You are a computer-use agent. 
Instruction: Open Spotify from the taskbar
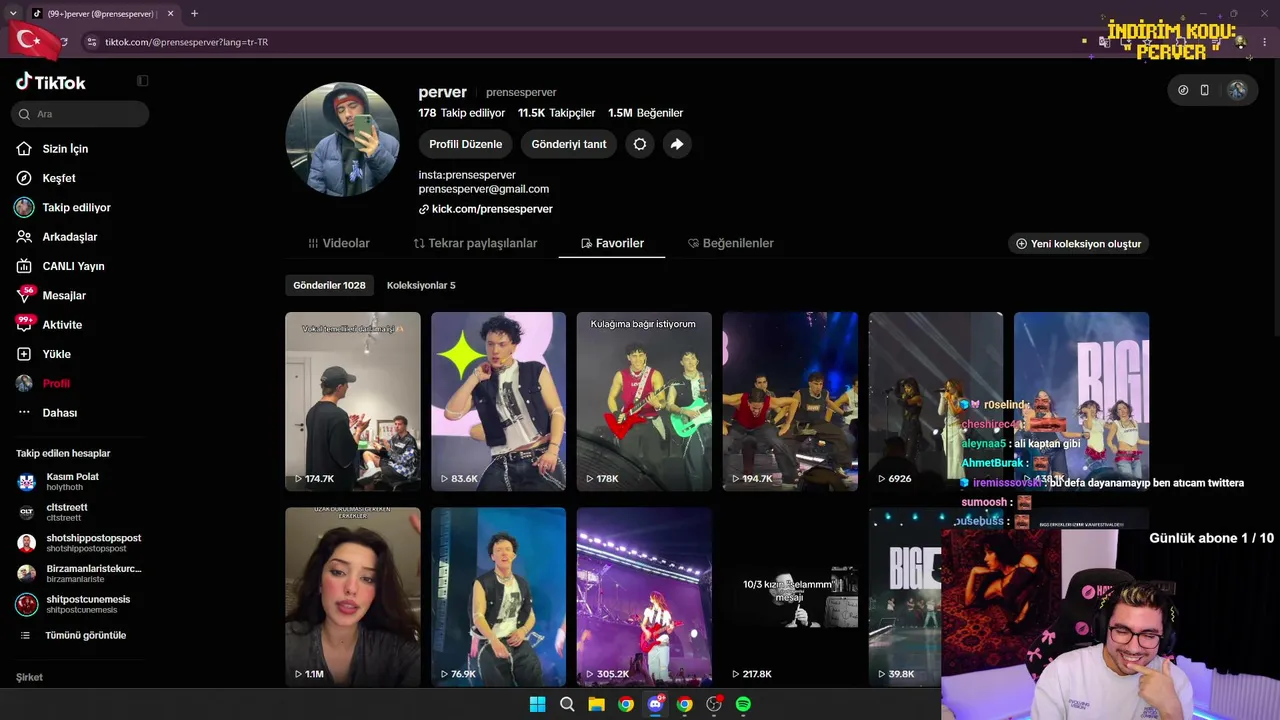click(743, 704)
